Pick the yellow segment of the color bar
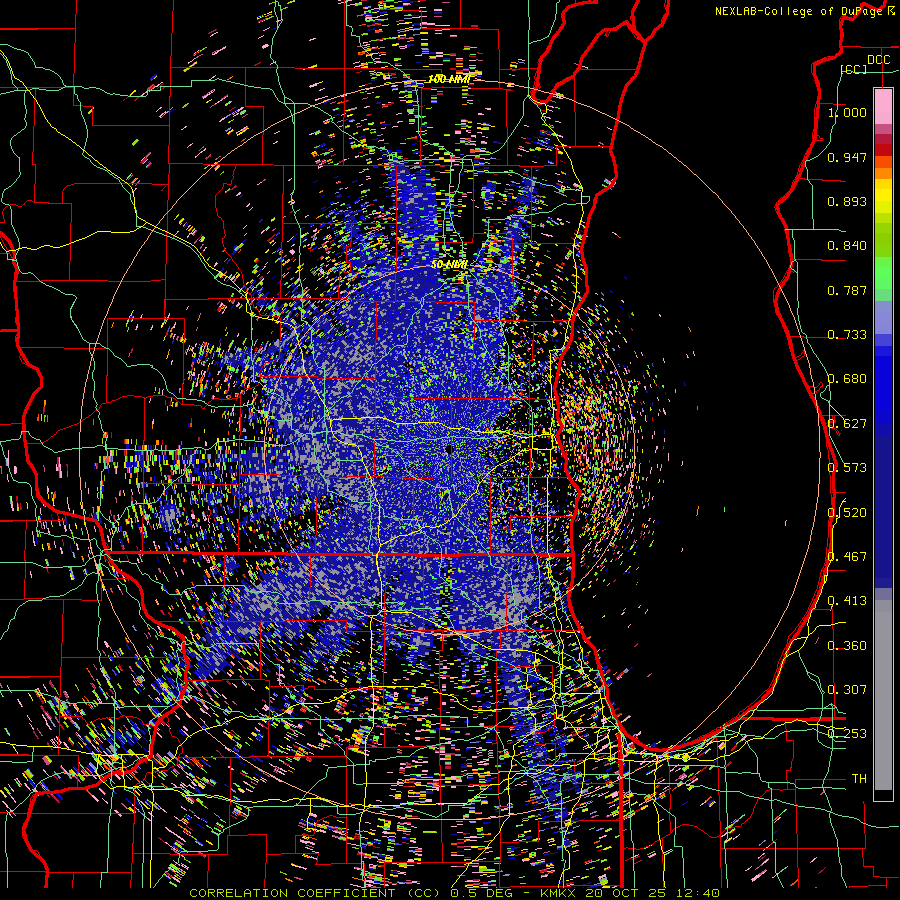This screenshot has height=900, width=900. click(883, 196)
